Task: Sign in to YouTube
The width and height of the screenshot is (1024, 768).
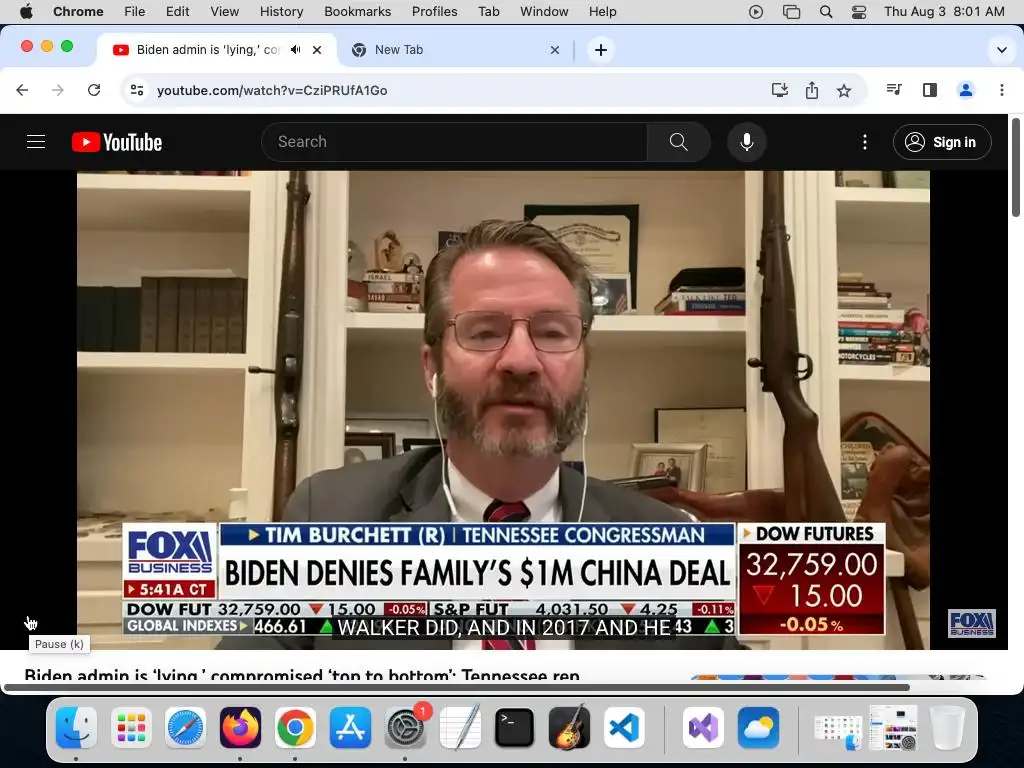Action: 942,142
